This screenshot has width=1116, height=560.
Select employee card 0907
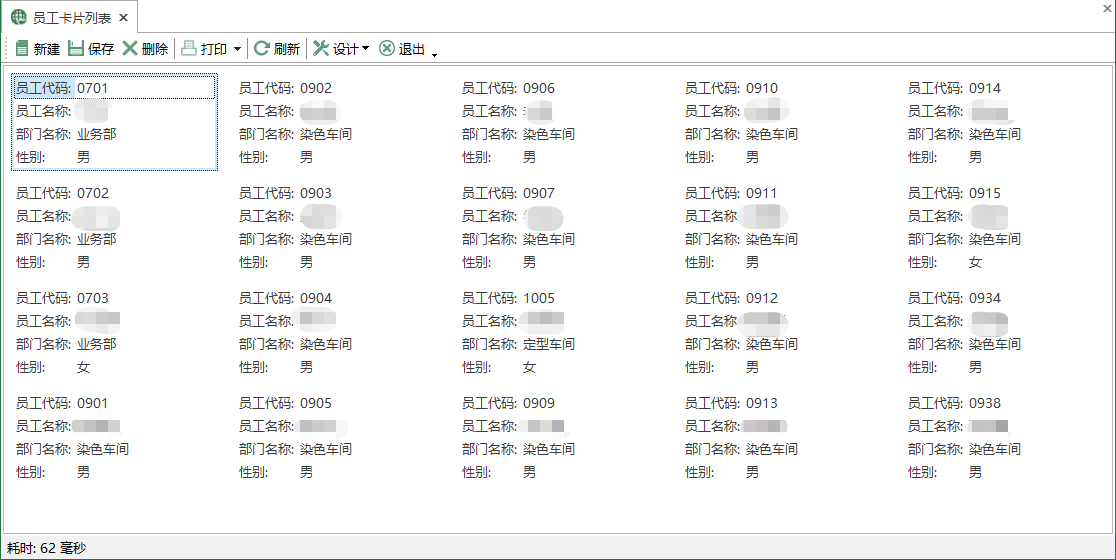[561, 228]
